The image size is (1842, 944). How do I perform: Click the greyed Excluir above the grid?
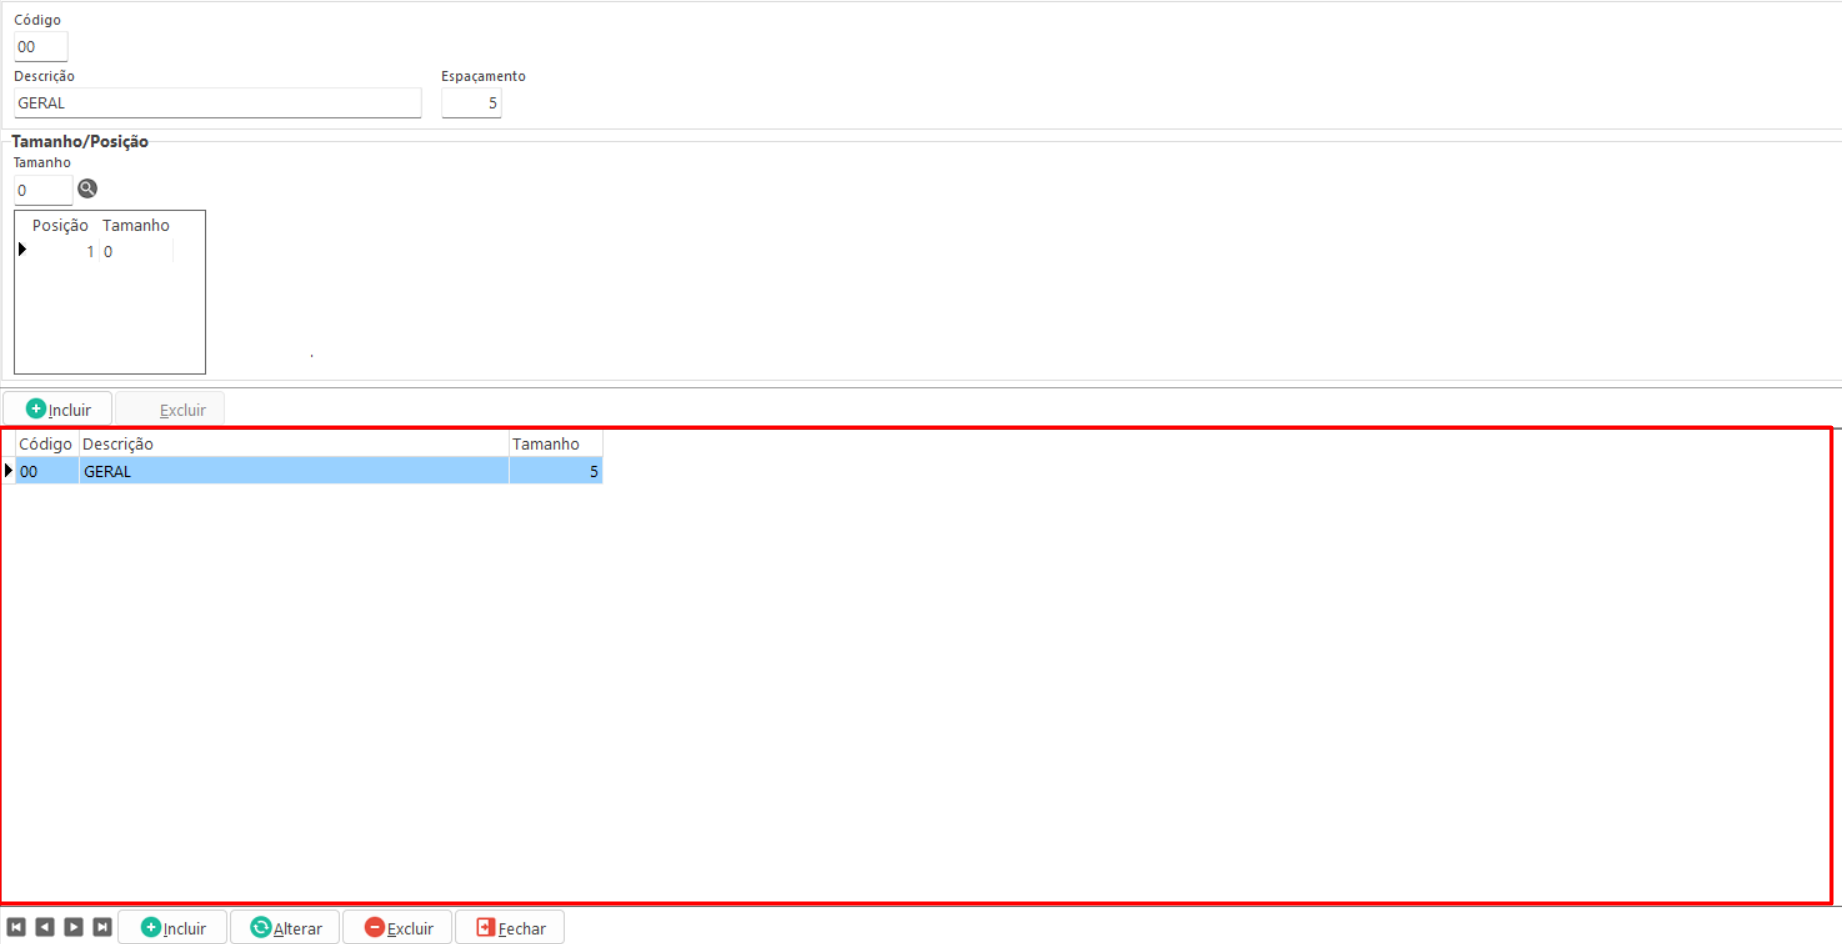pyautogui.click(x=170, y=409)
